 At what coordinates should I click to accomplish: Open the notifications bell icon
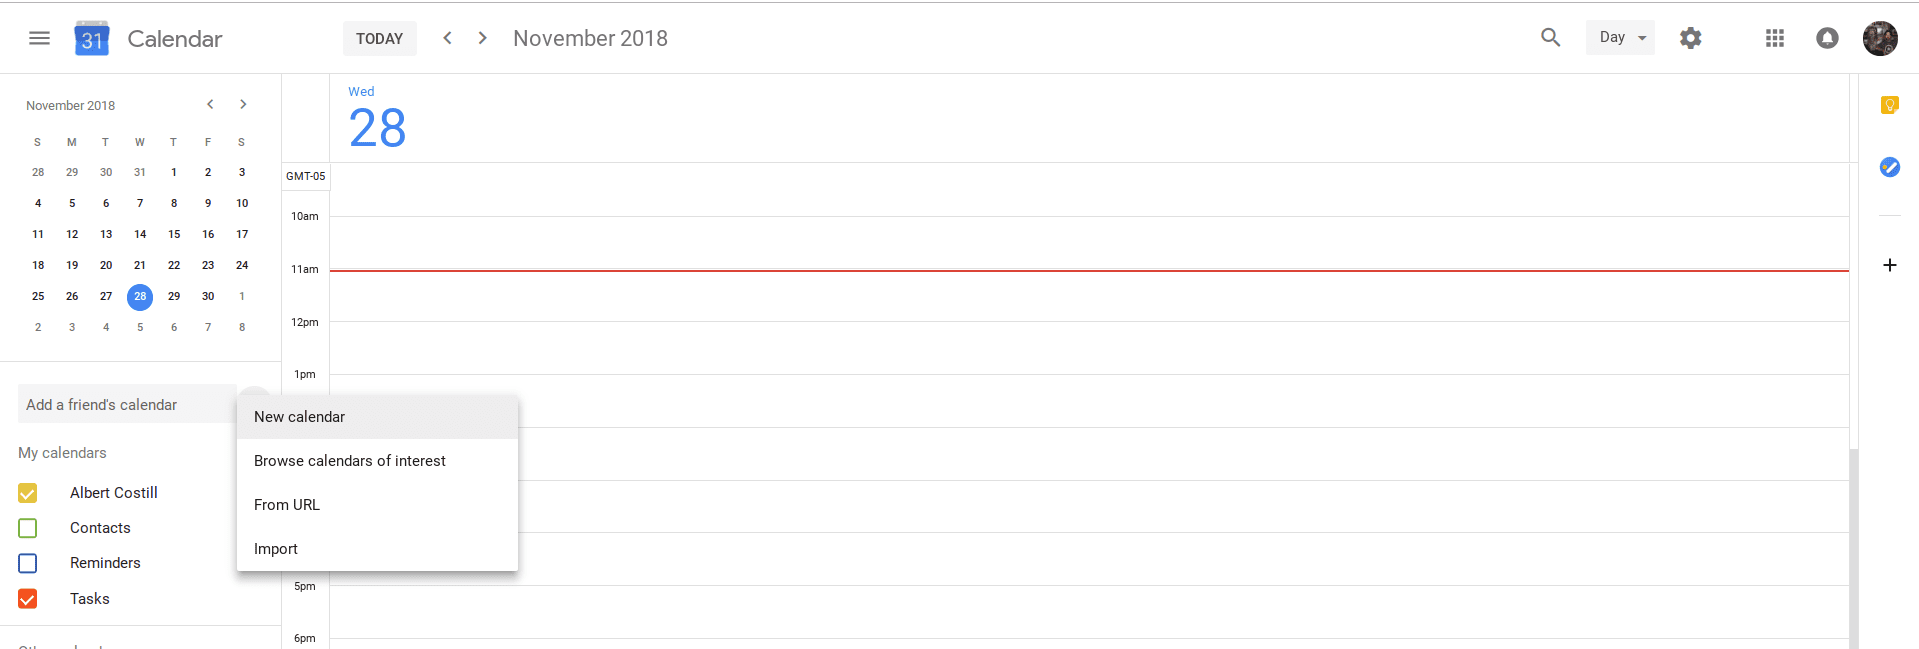point(1827,38)
